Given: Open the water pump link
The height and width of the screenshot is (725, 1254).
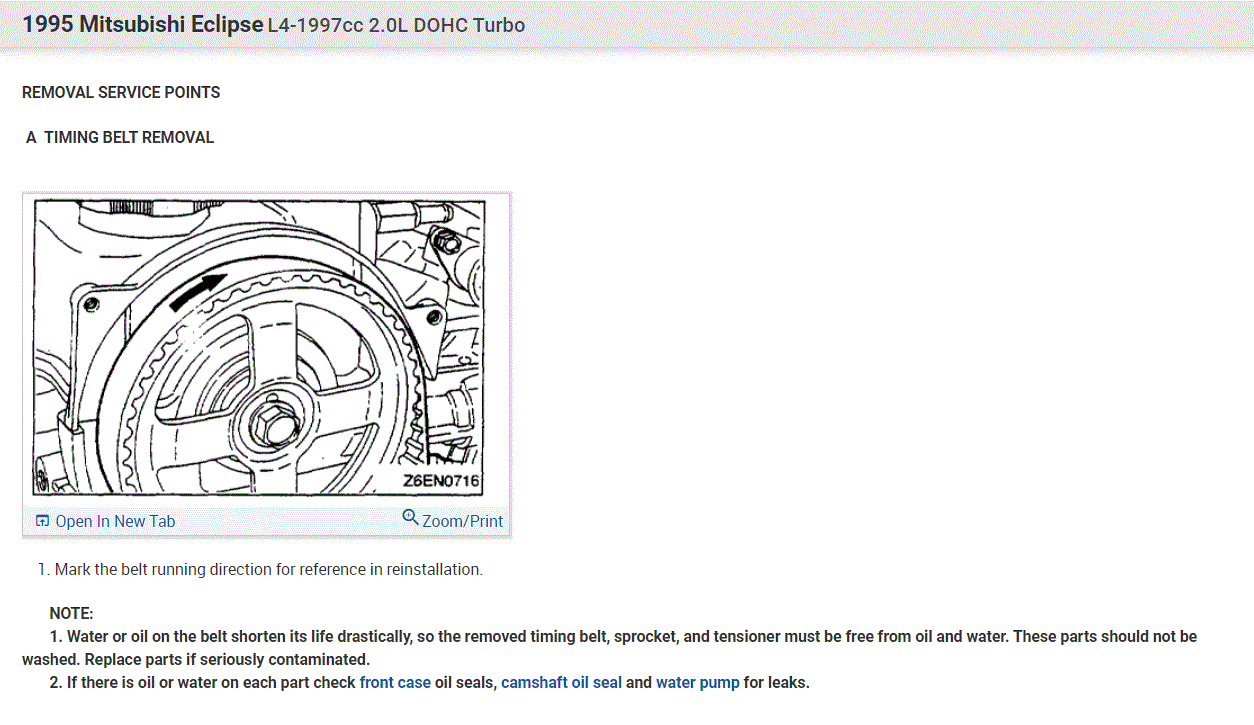Looking at the screenshot, I should (x=698, y=682).
